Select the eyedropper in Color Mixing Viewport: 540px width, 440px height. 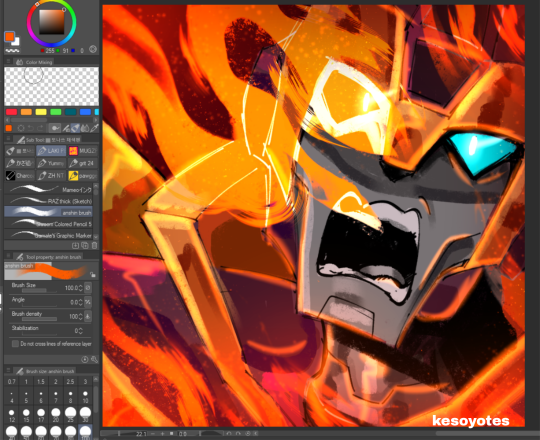click(x=94, y=128)
